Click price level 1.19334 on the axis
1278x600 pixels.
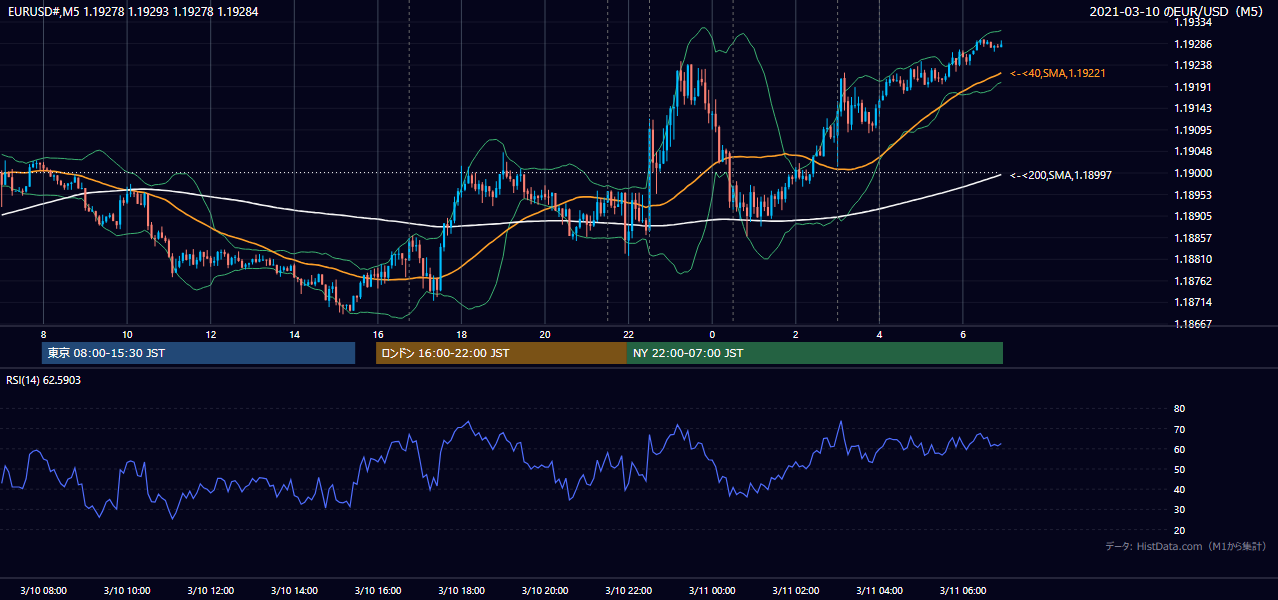coord(1192,22)
